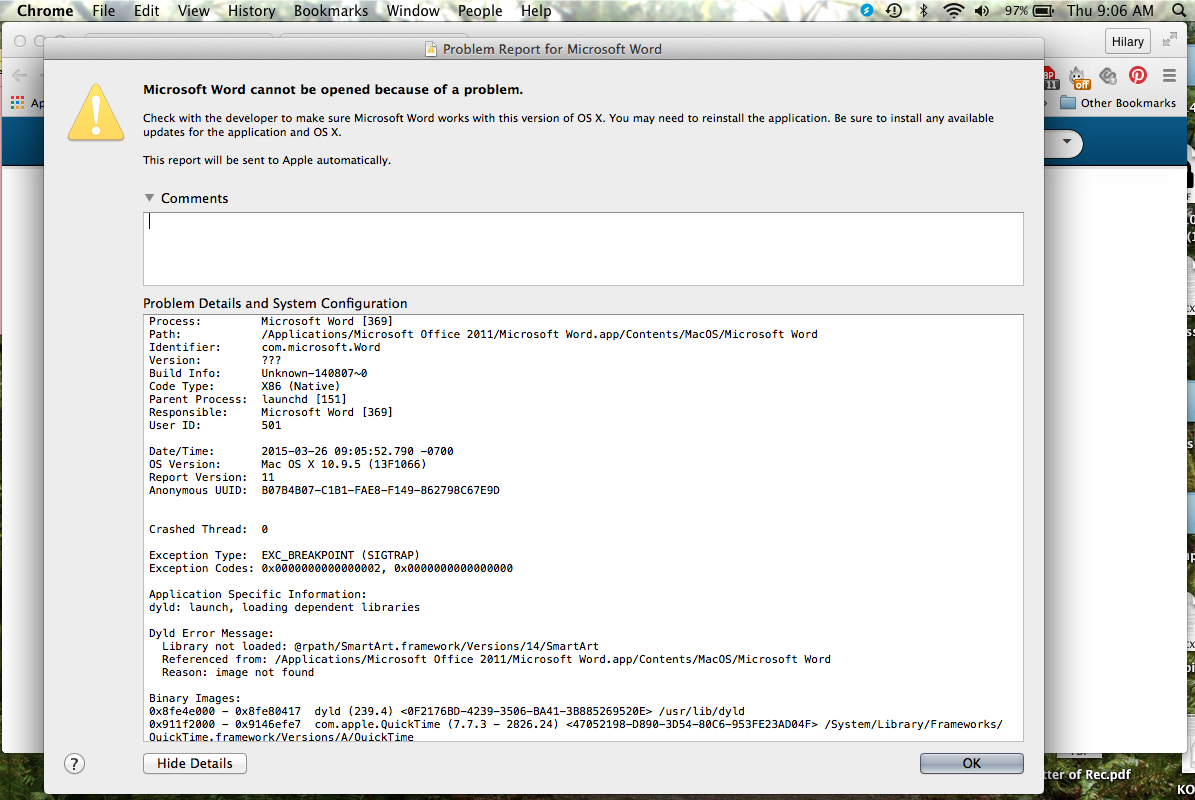Viewport: 1195px width, 800px height.
Task: Open the People menu
Action: [x=480, y=11]
